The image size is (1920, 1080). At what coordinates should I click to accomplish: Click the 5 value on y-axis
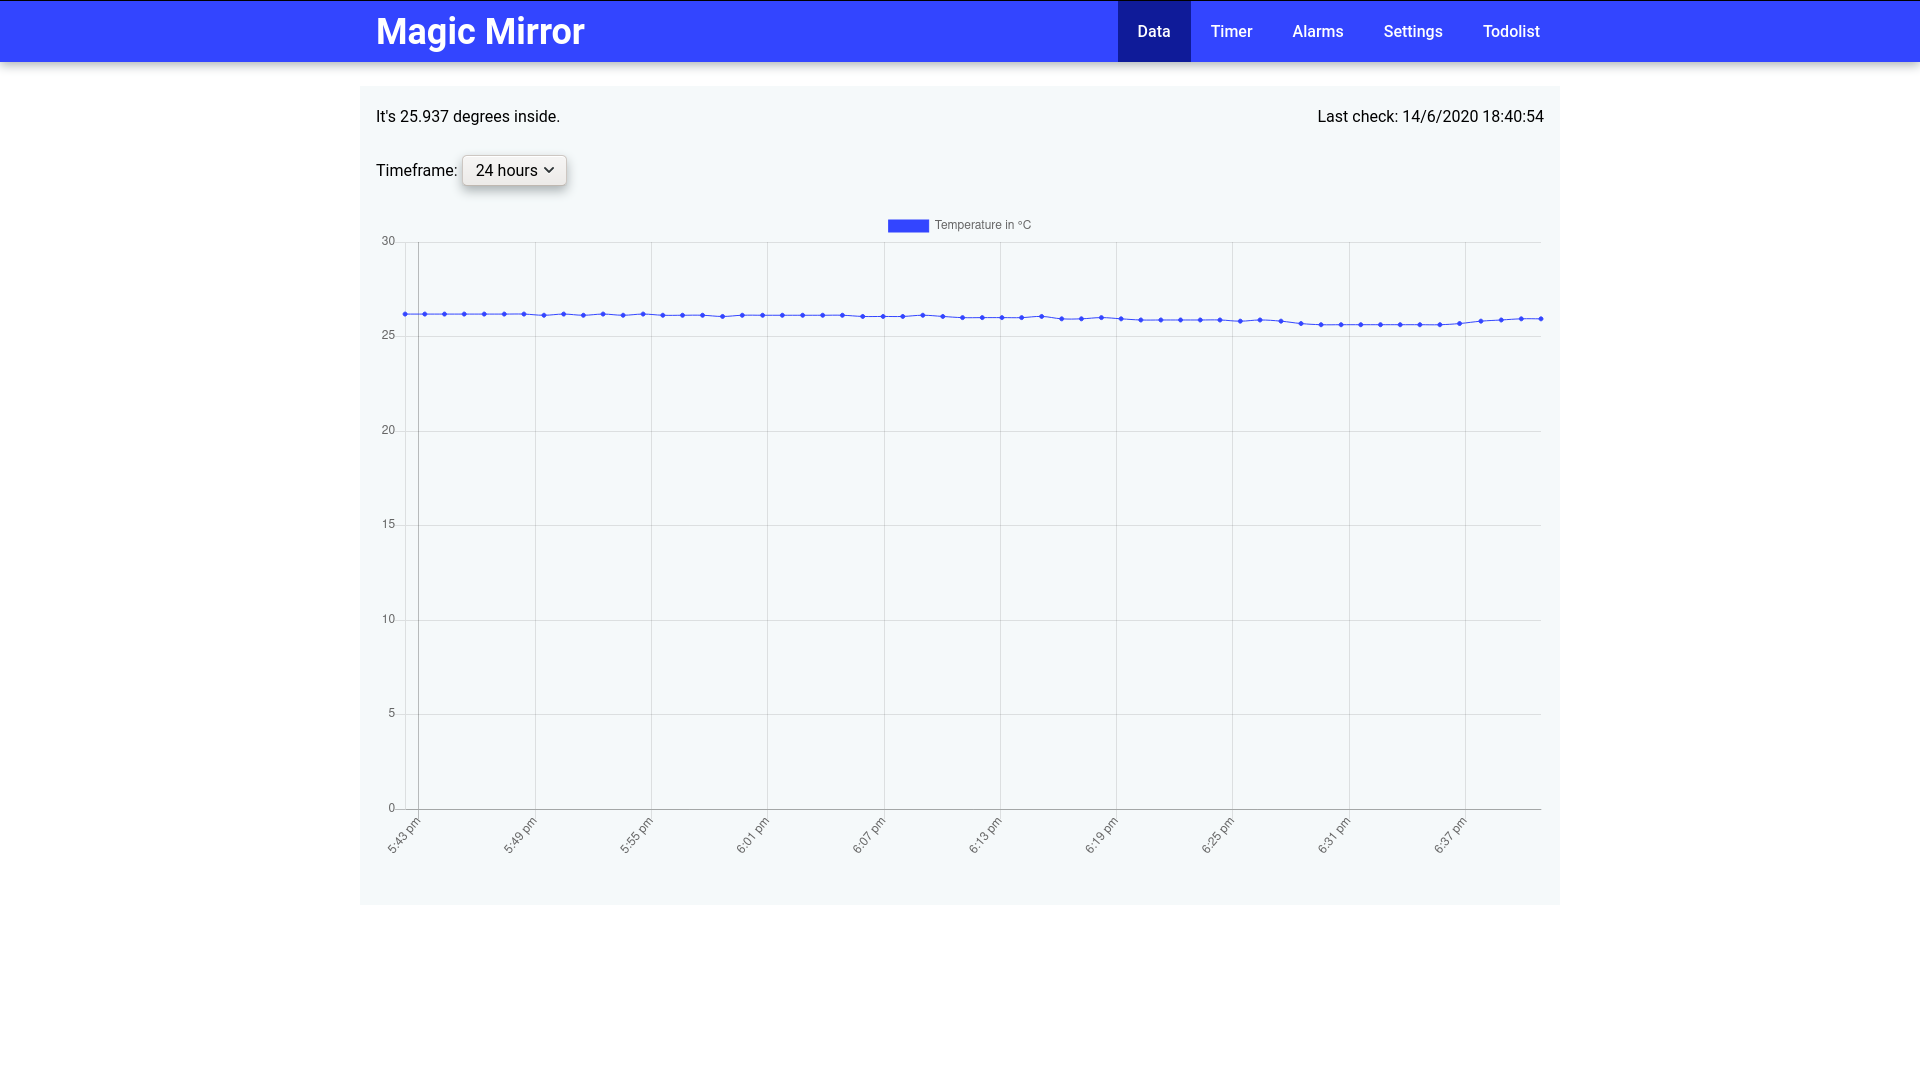[x=392, y=713]
